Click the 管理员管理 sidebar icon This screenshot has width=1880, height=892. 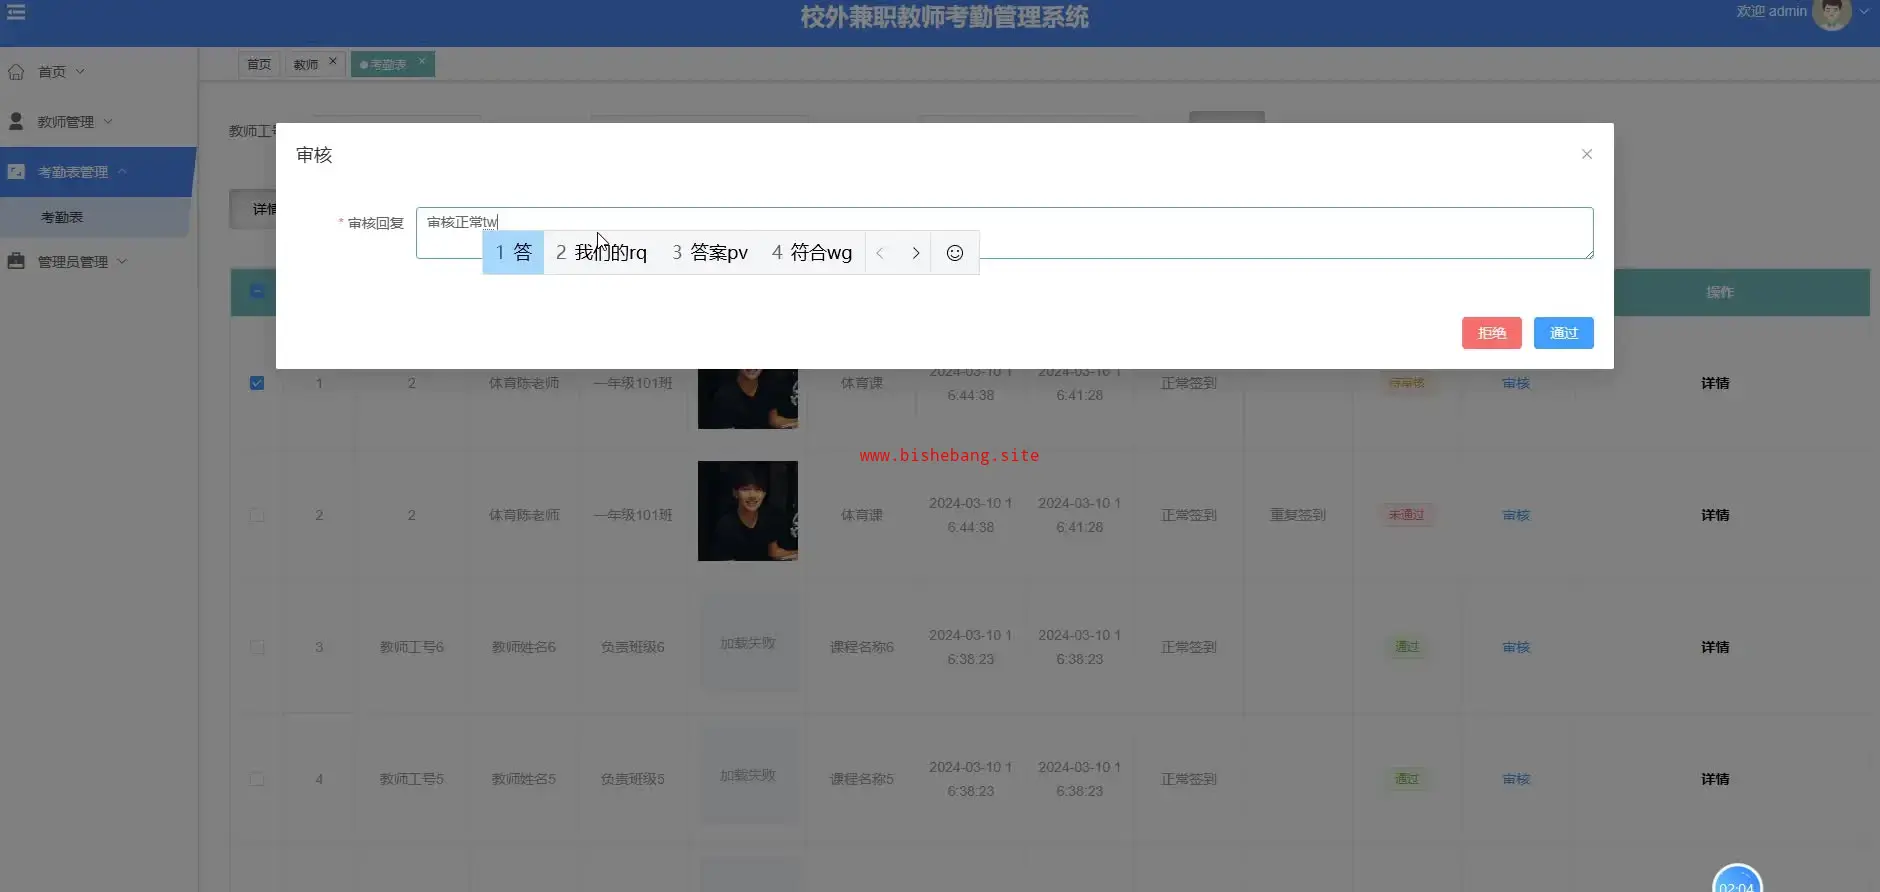pyautogui.click(x=16, y=261)
